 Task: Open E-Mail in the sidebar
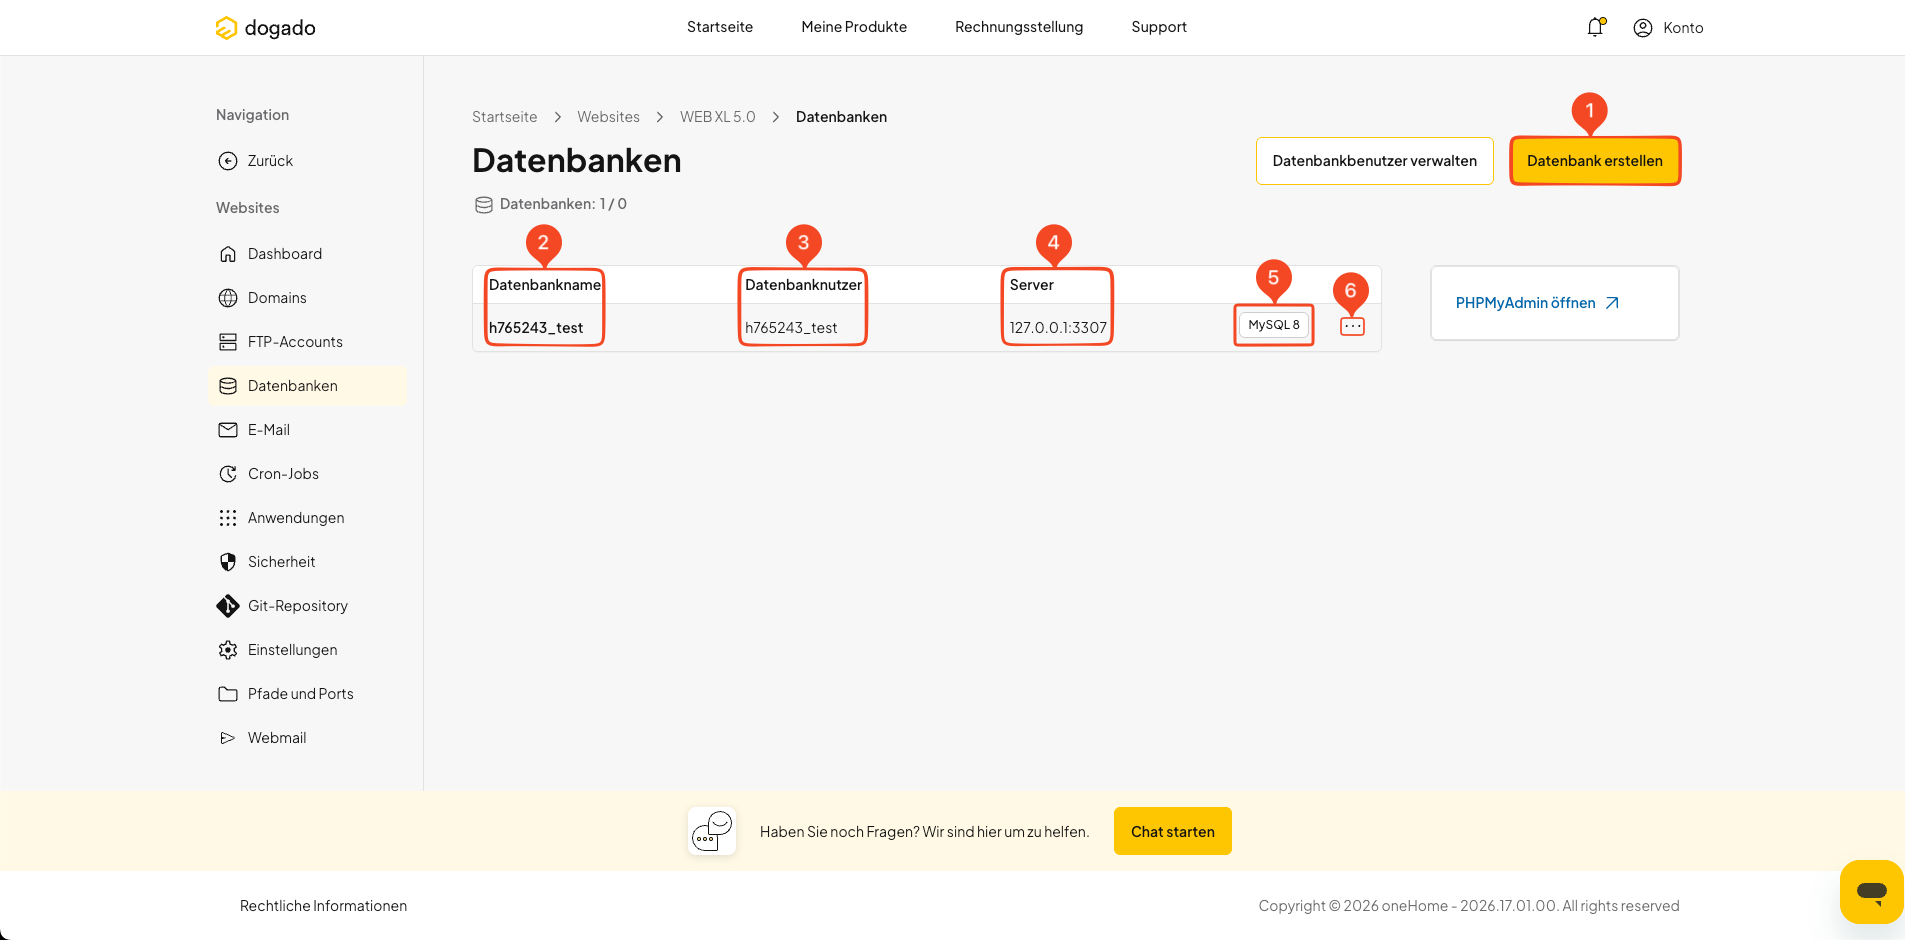pyautogui.click(x=308, y=430)
